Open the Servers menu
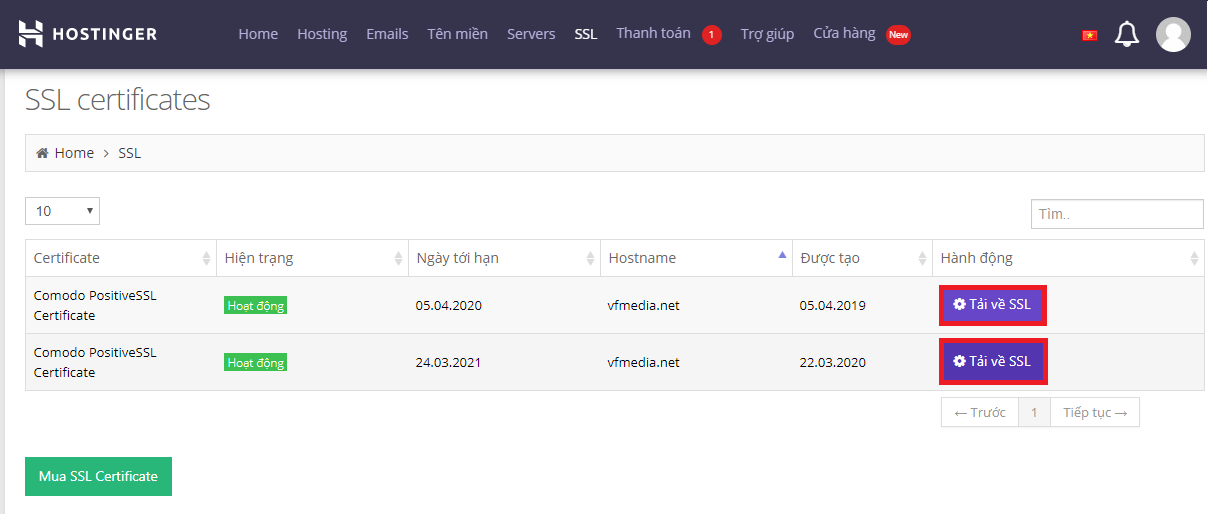This screenshot has height=514, width=1208. point(531,34)
